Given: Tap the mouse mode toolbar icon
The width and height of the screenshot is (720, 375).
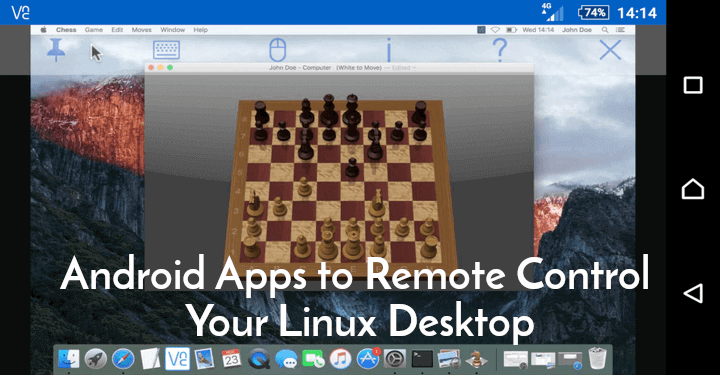Looking at the screenshot, I should click(x=277, y=50).
